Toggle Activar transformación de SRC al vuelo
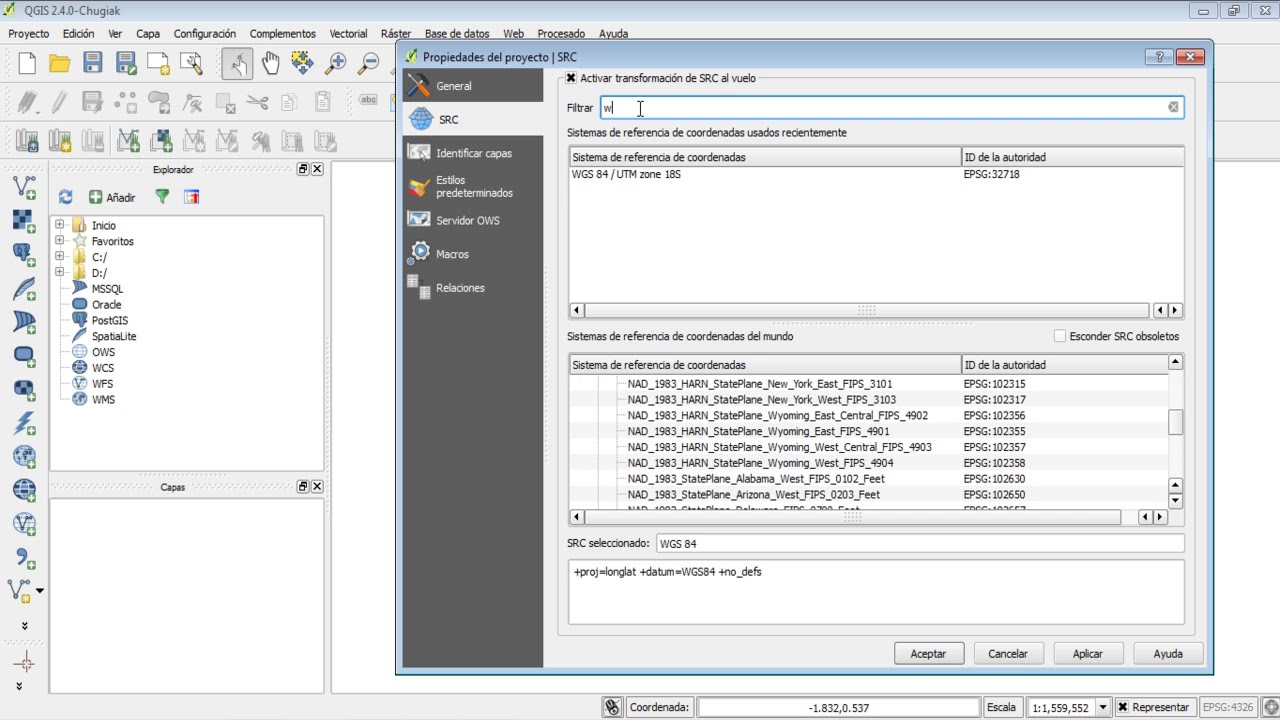Image resolution: width=1280 pixels, height=720 pixels. pyautogui.click(x=571, y=78)
